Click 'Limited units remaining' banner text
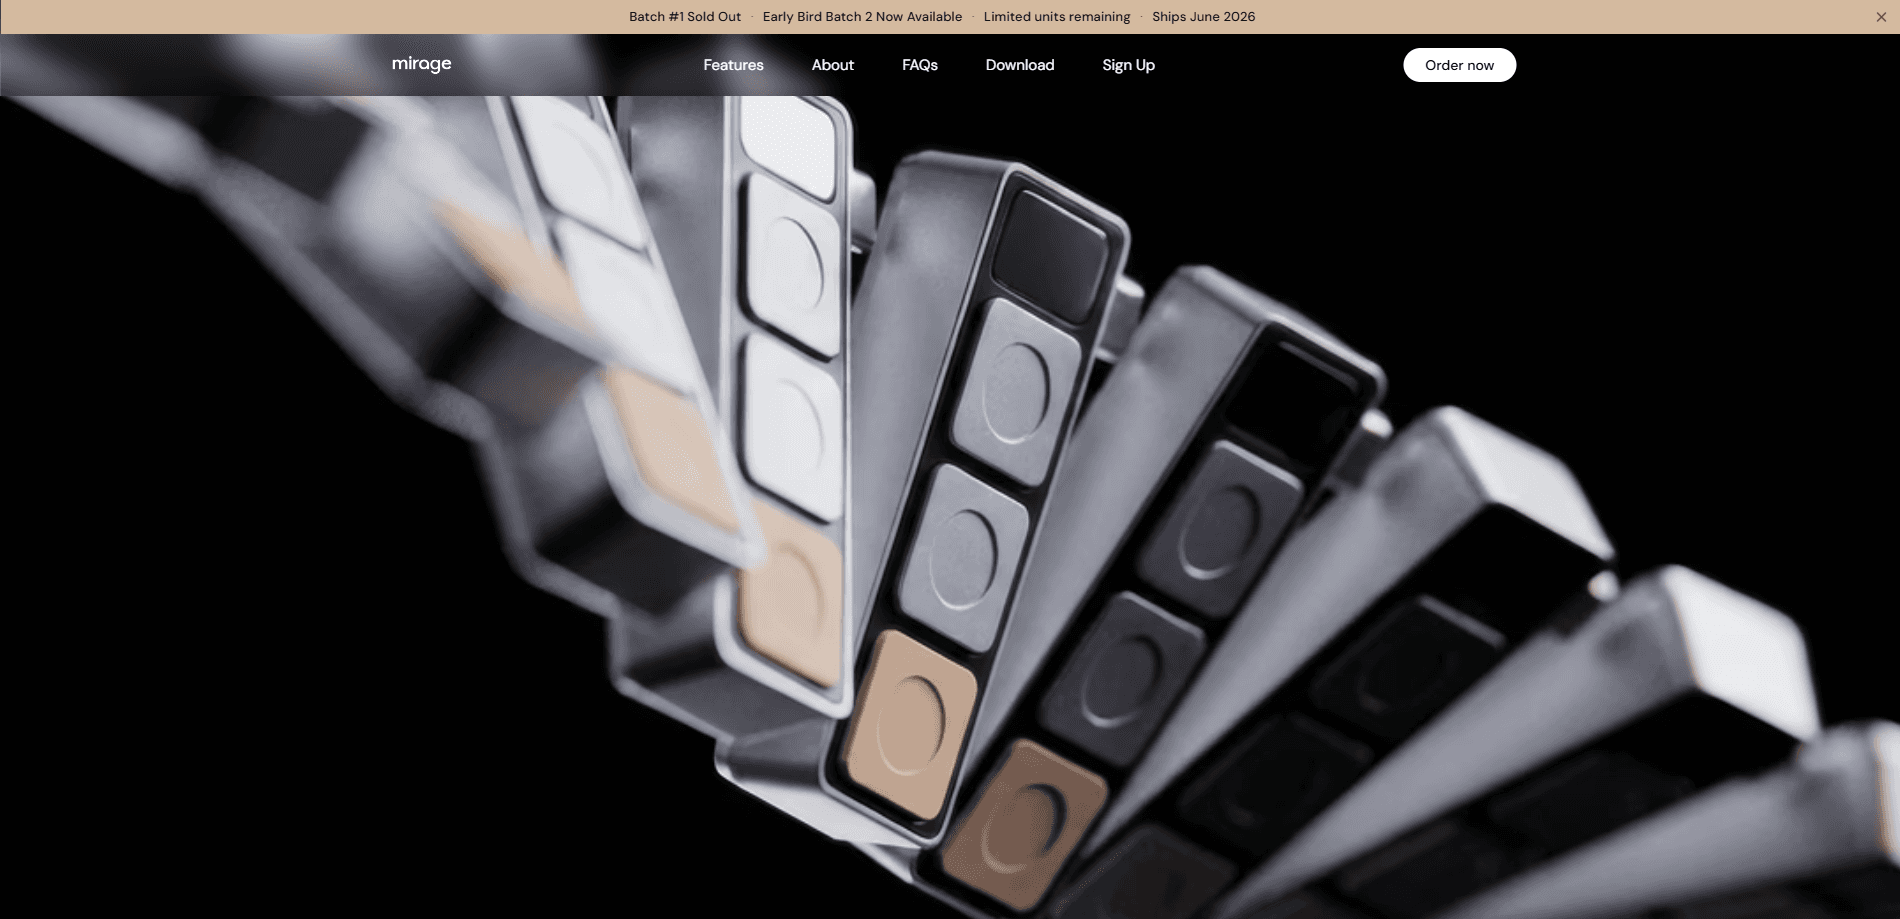Screen dimensions: 1900x919 coord(1057,17)
